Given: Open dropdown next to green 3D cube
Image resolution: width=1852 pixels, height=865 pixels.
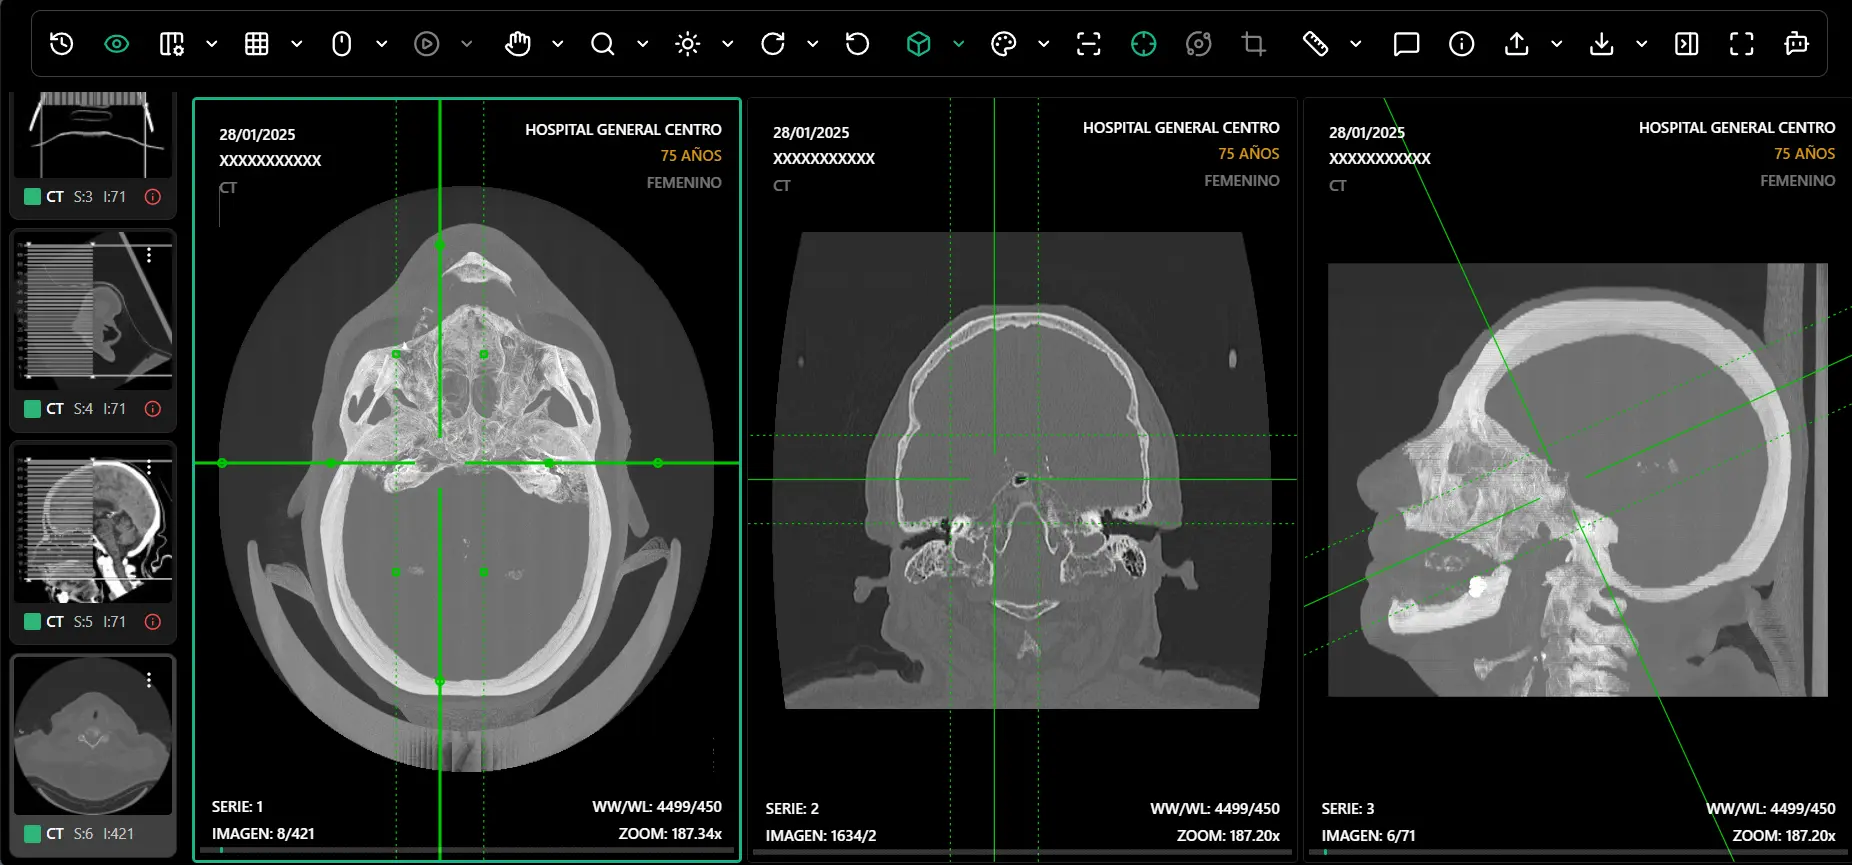Looking at the screenshot, I should [x=959, y=44].
